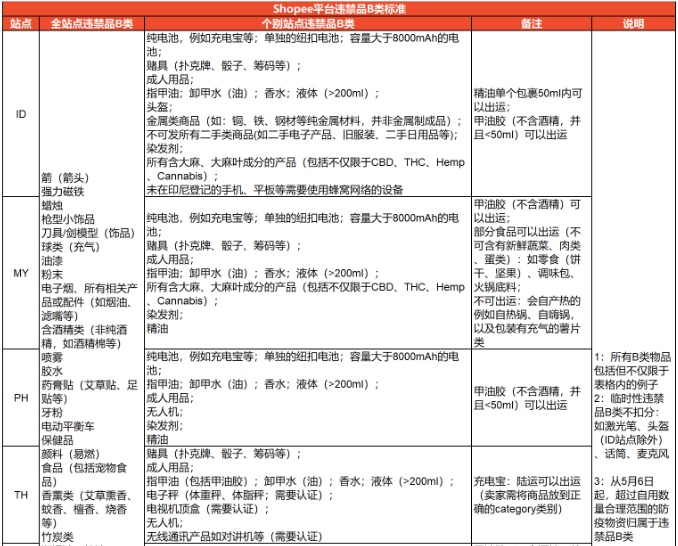This screenshot has width=678, height=546.
Task: Click the ID row '金属类商品' line
Action: [x=304, y=121]
